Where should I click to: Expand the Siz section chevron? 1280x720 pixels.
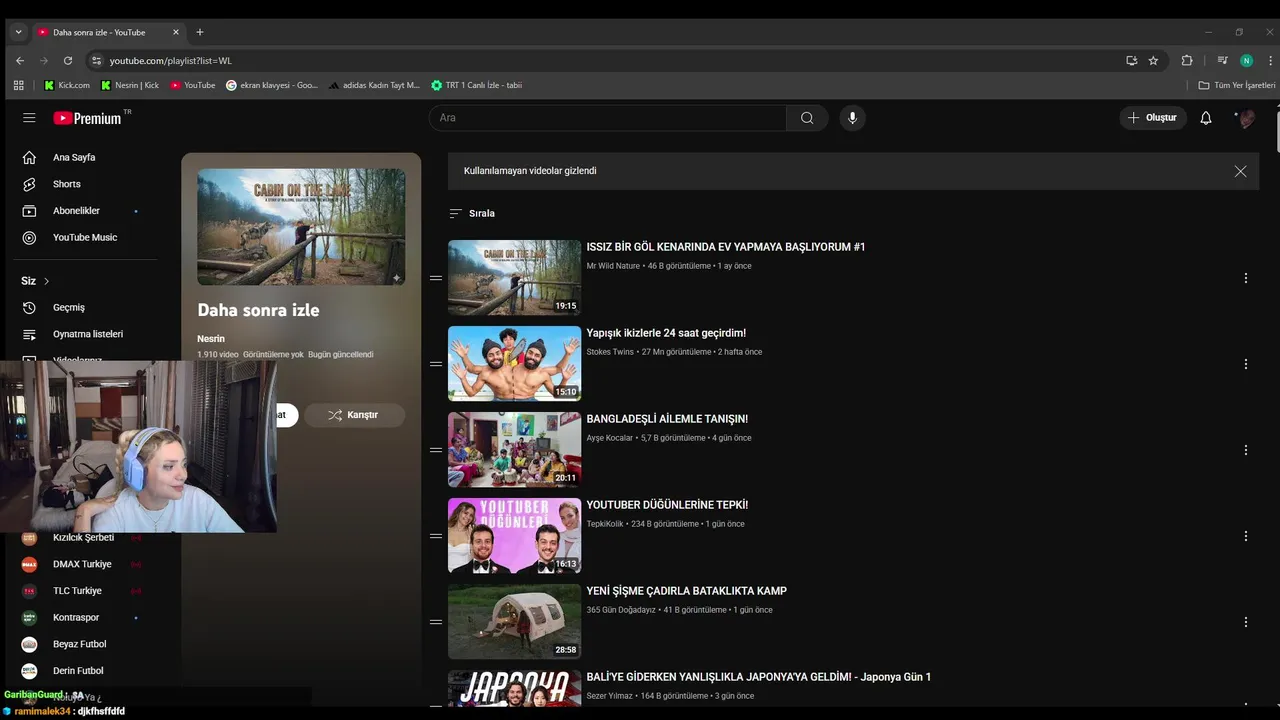[46, 281]
